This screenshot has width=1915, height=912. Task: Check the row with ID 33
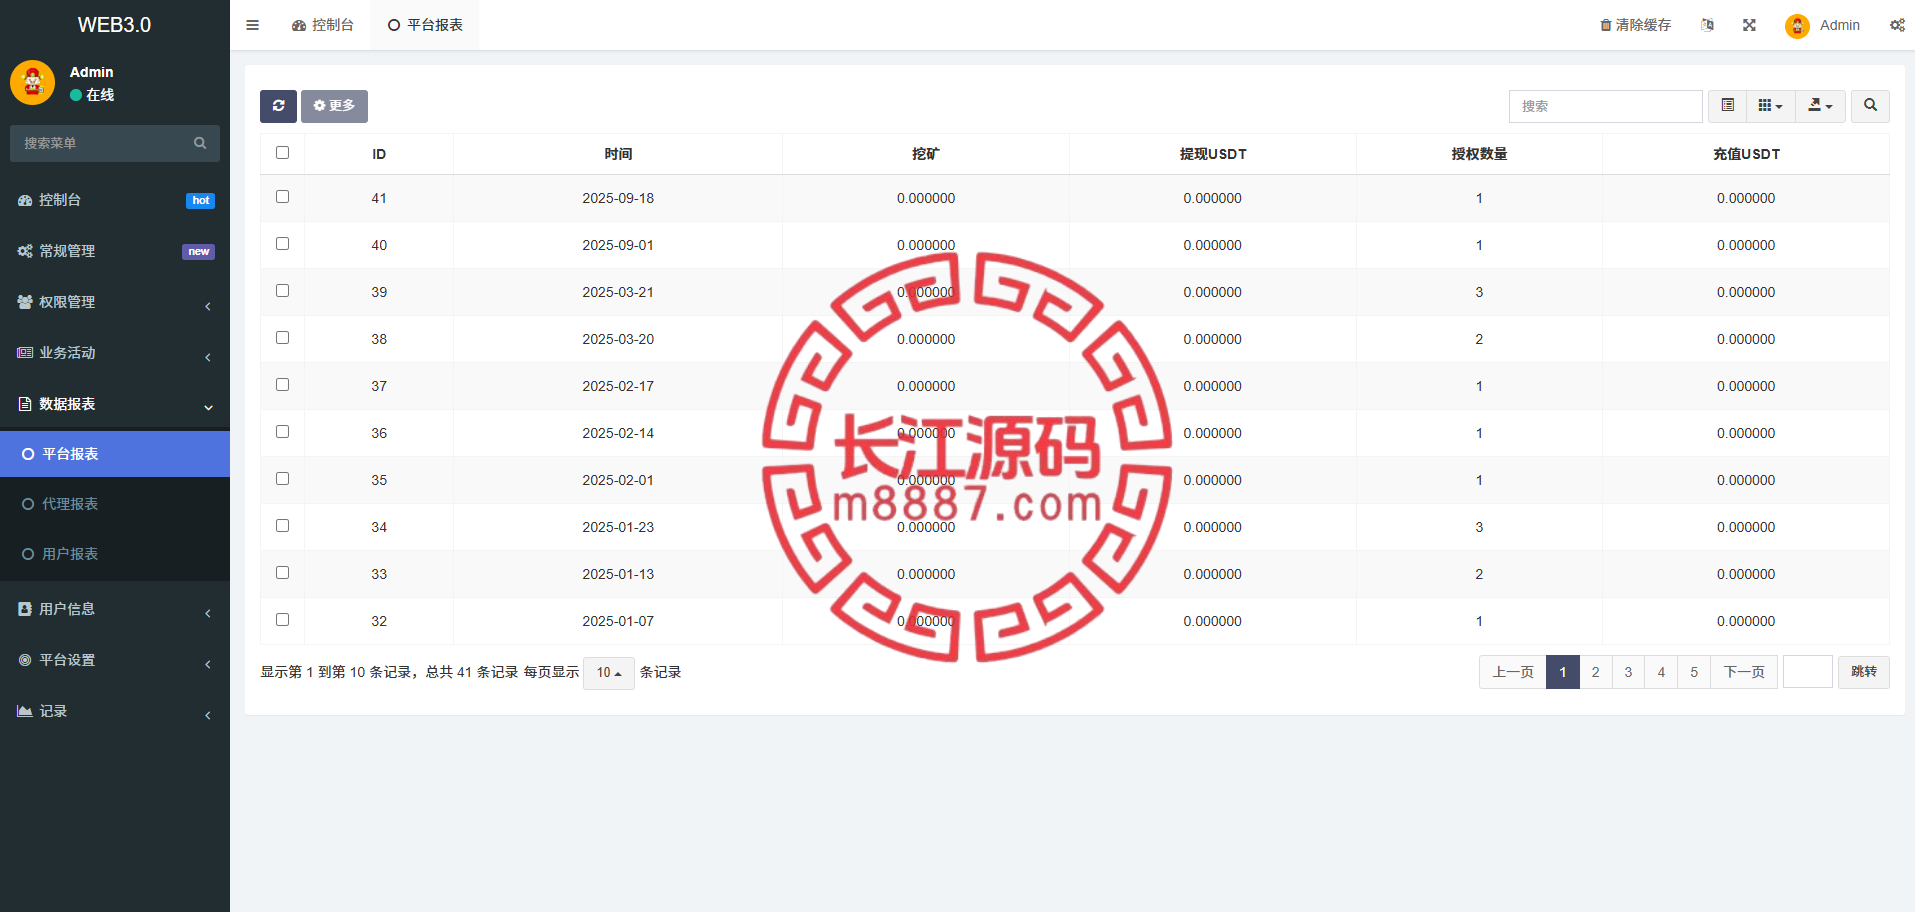click(x=282, y=573)
